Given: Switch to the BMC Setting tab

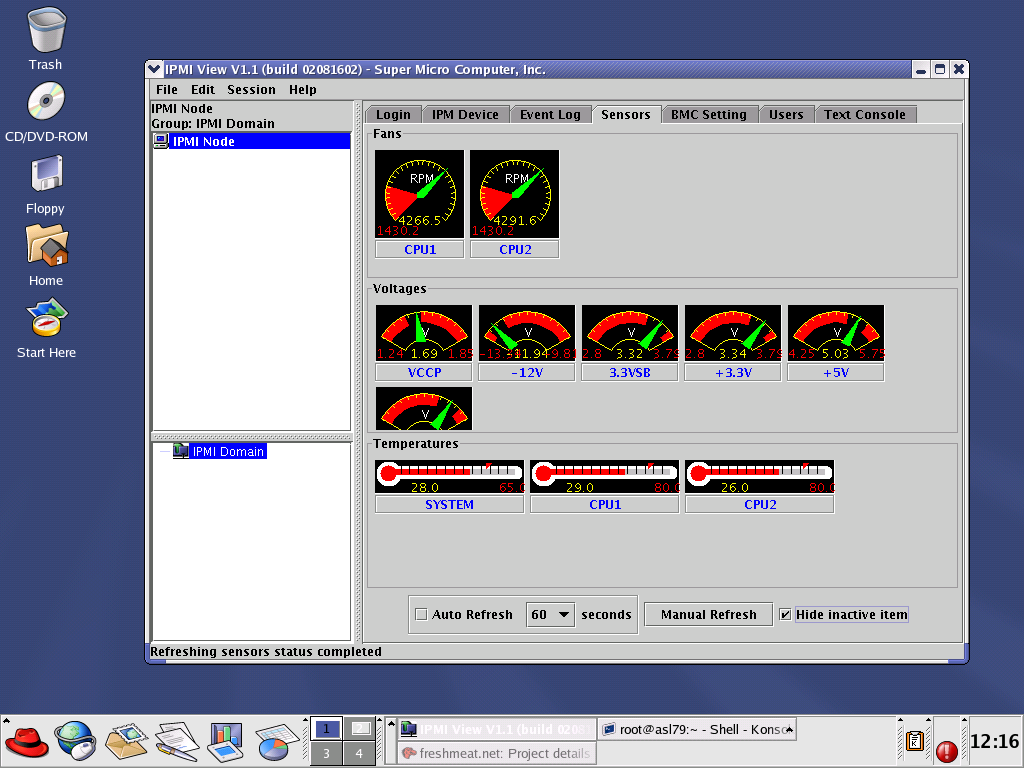Looking at the screenshot, I should (709, 114).
